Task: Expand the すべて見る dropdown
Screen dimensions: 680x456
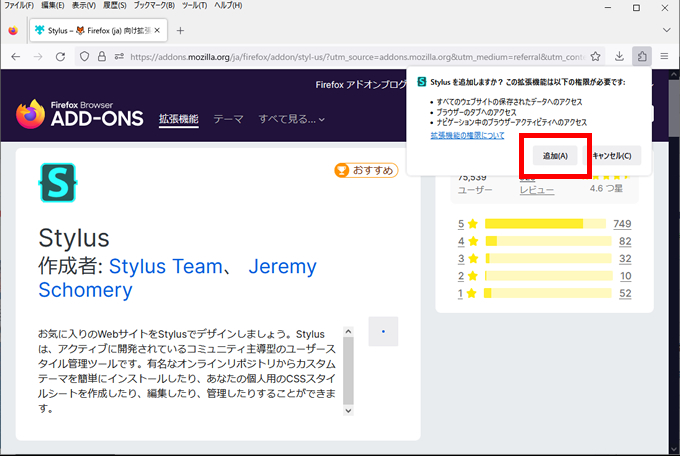Action: point(291,119)
